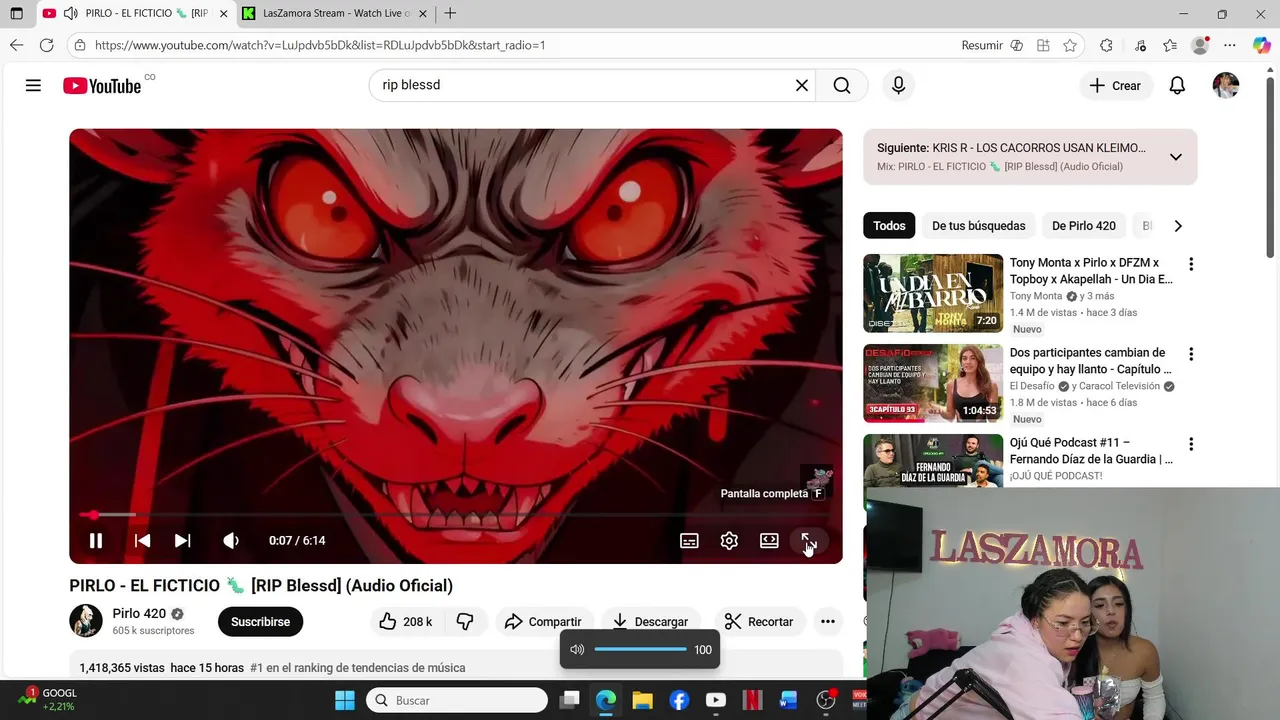Viewport: 1280px width, 720px height.
Task: Start voice search with the microphone icon
Action: tap(898, 85)
